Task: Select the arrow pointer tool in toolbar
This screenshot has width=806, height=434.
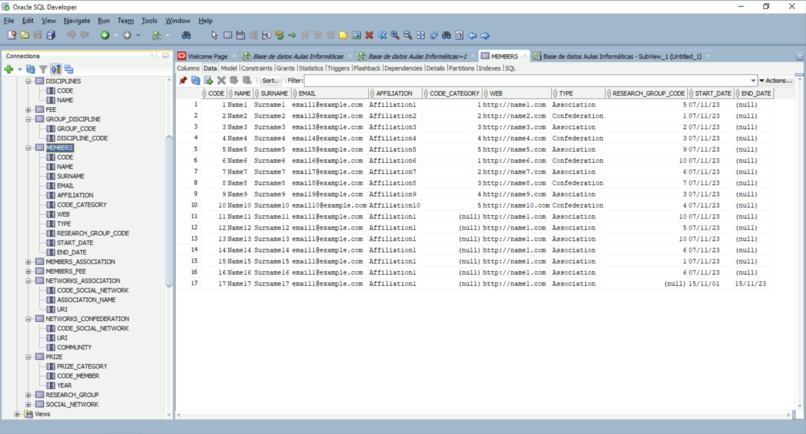Action: [214, 35]
